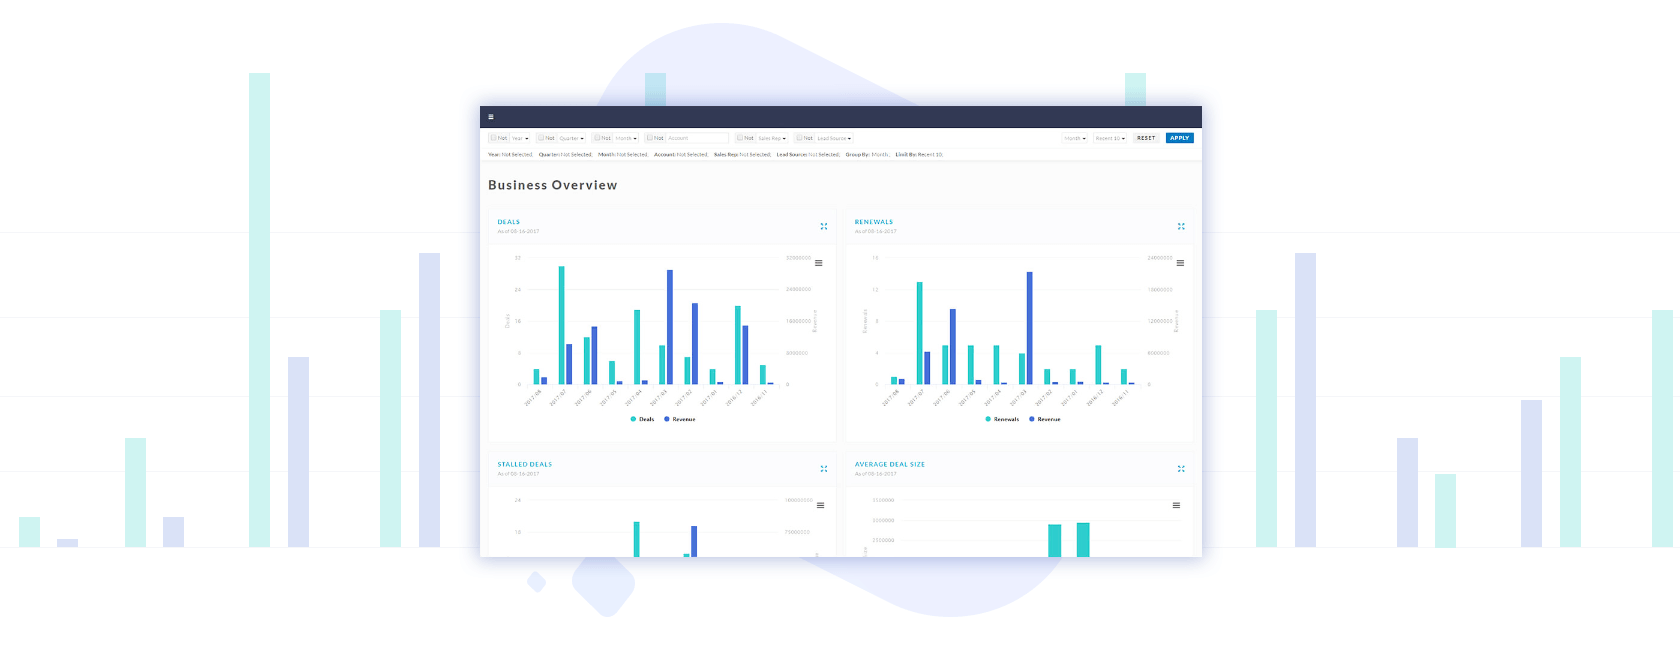Enable the Not checkbox for Lead Source
This screenshot has width=1680, height=654.
[799, 138]
